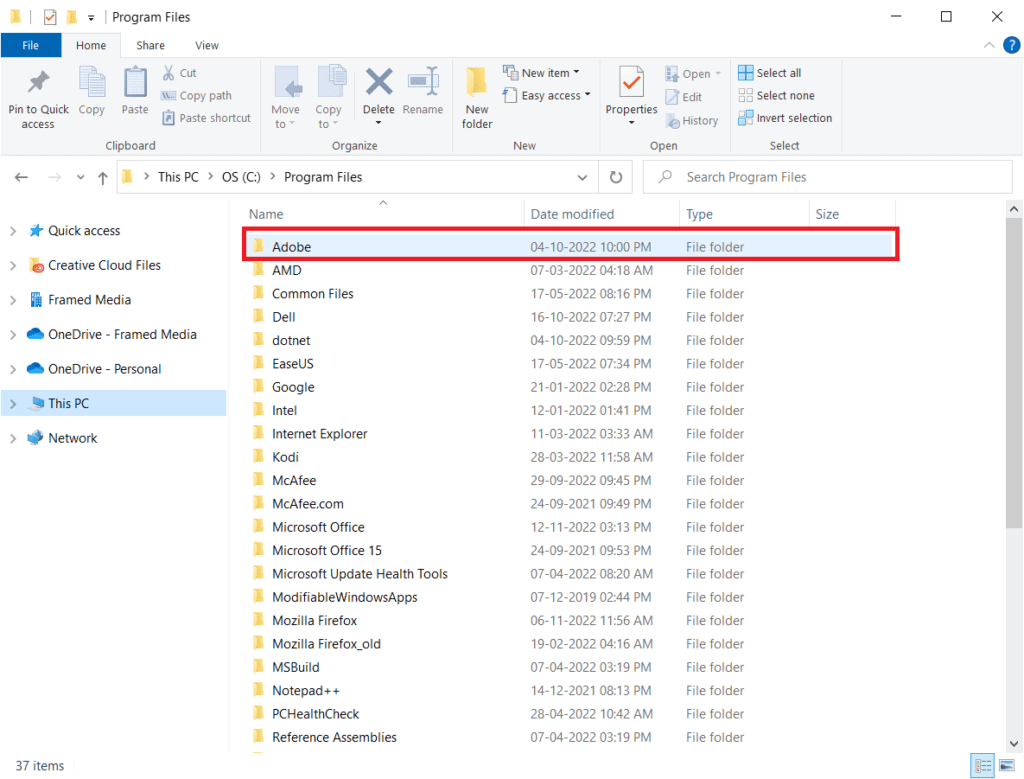Click the Search Program Files box

[835, 177]
